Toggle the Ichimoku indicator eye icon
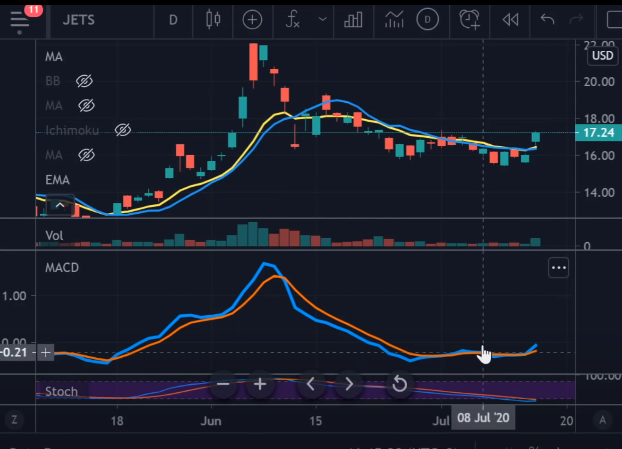 123,130
